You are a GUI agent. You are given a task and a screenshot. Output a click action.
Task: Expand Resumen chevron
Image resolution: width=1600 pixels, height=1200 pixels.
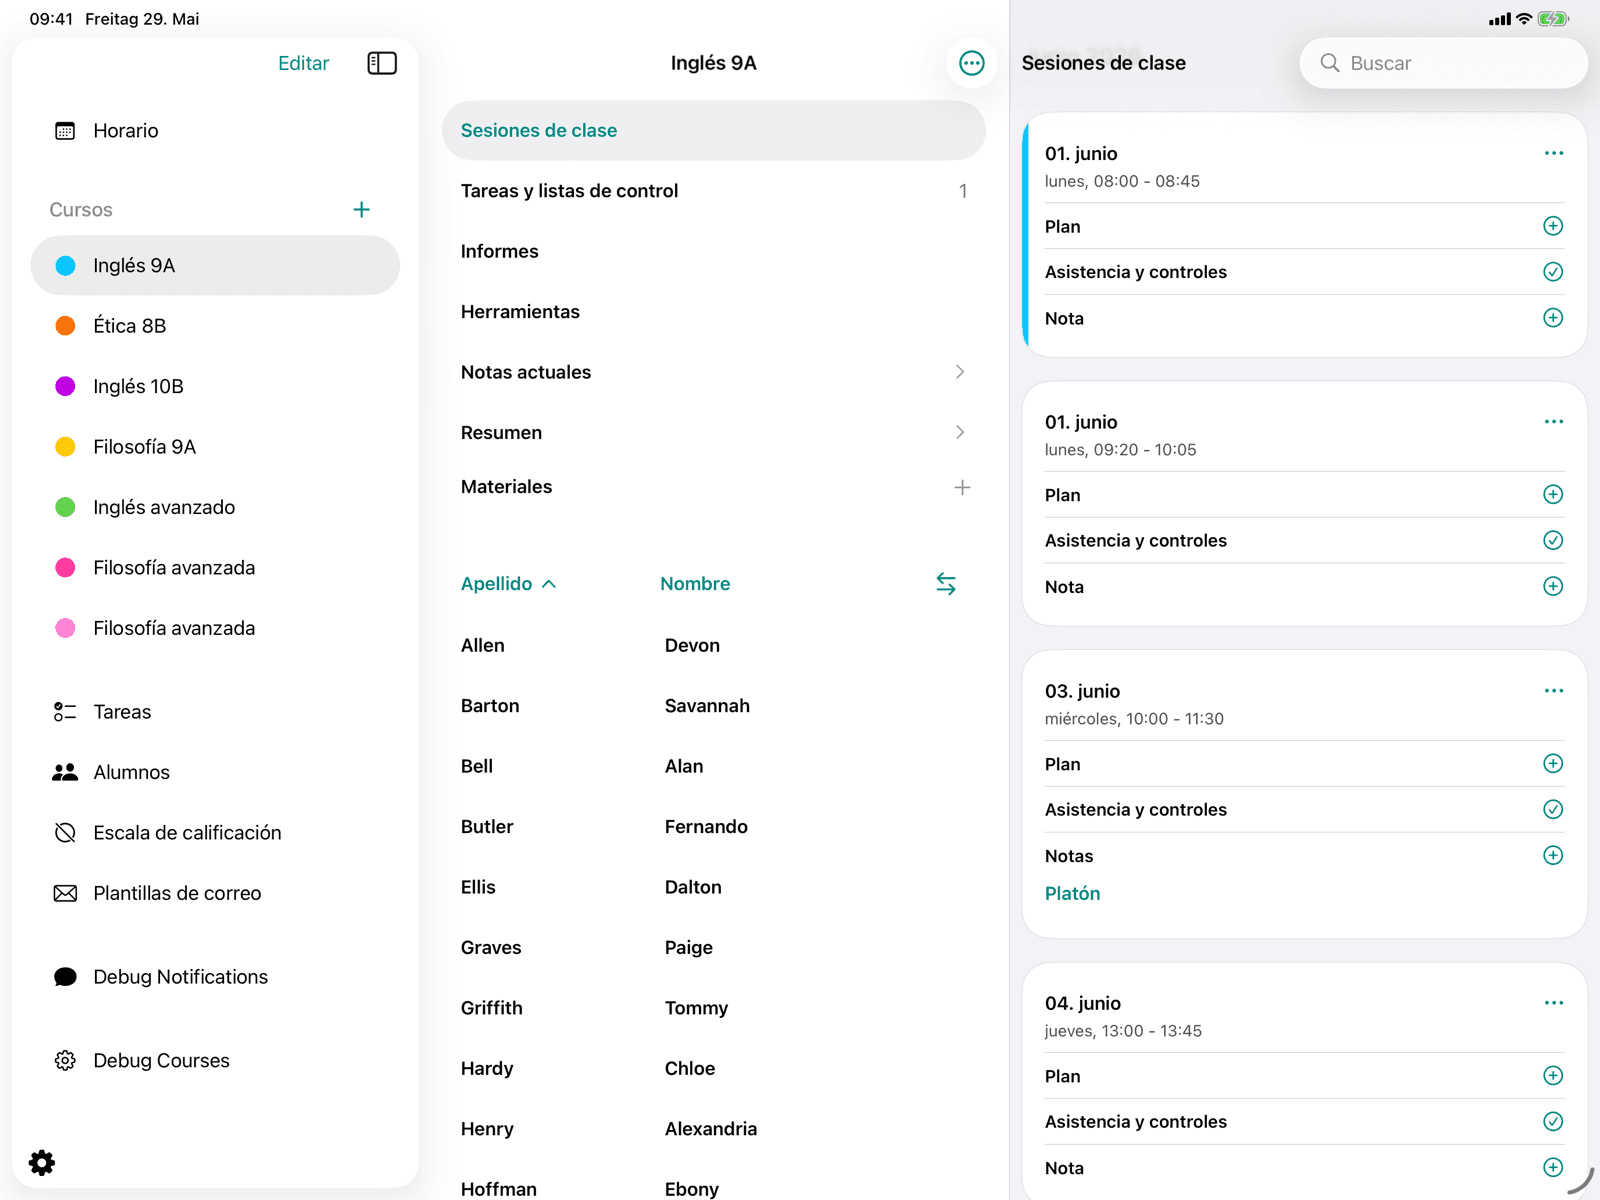(960, 433)
